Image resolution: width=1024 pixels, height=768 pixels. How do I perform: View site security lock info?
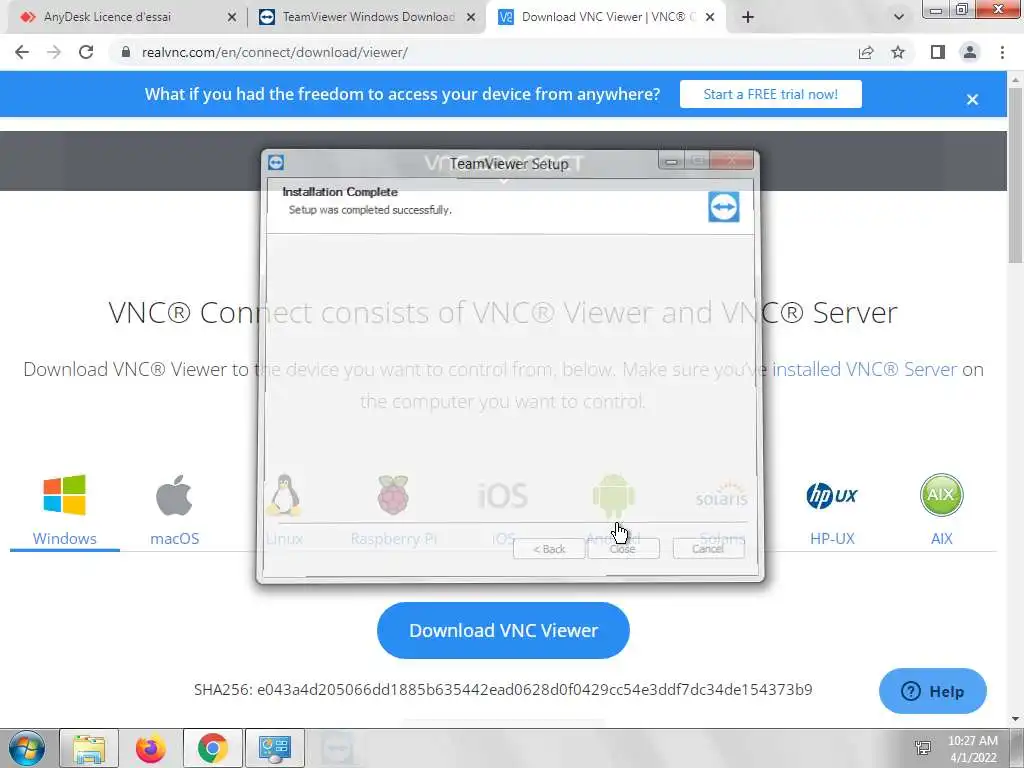[126, 52]
